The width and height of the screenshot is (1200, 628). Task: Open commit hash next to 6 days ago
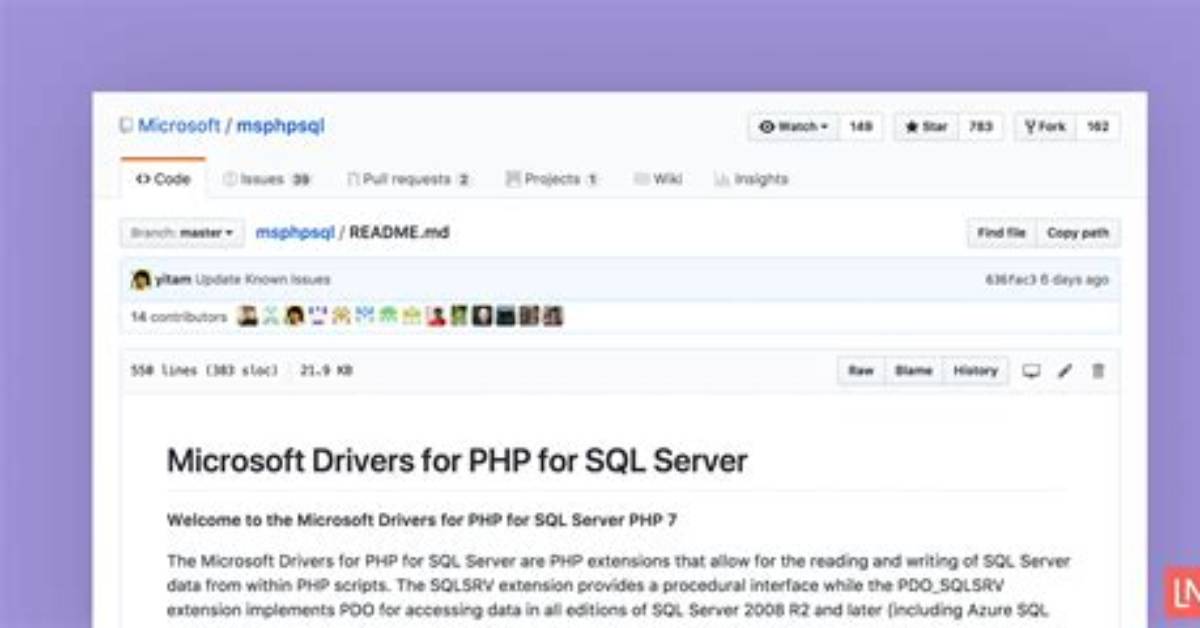1010,280
